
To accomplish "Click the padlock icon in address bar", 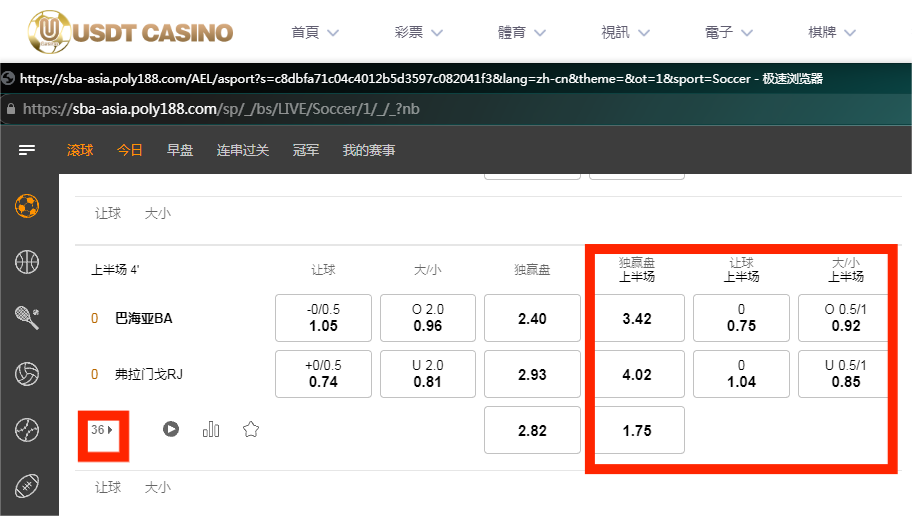I will click(x=10, y=109).
